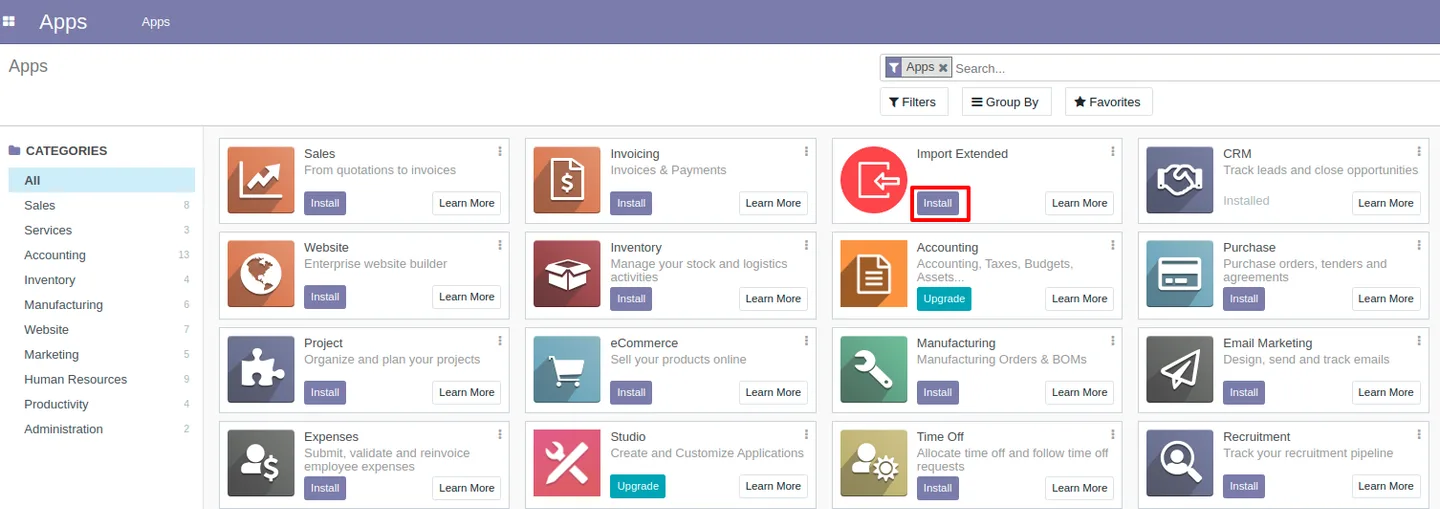
Task: Click Upgrade on the Accounting app
Action: point(944,299)
